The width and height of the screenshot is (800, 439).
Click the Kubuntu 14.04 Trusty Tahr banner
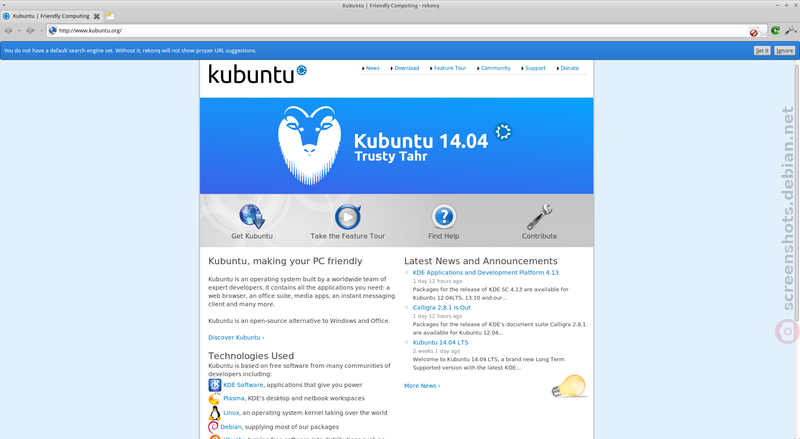click(396, 146)
